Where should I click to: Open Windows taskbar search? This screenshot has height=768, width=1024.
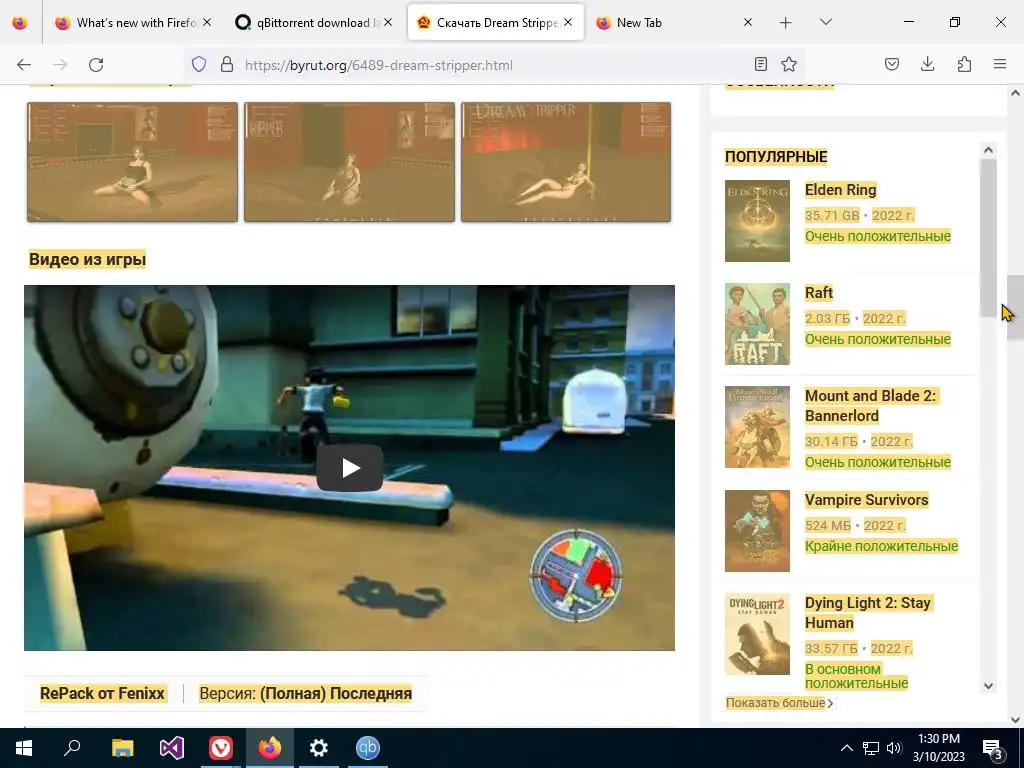point(72,748)
